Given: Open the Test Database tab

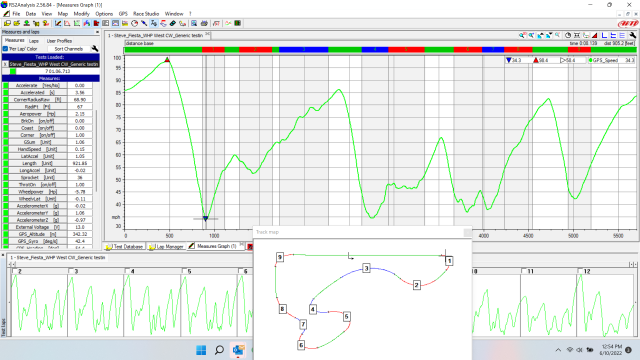Looking at the screenshot, I should tap(124, 247).
